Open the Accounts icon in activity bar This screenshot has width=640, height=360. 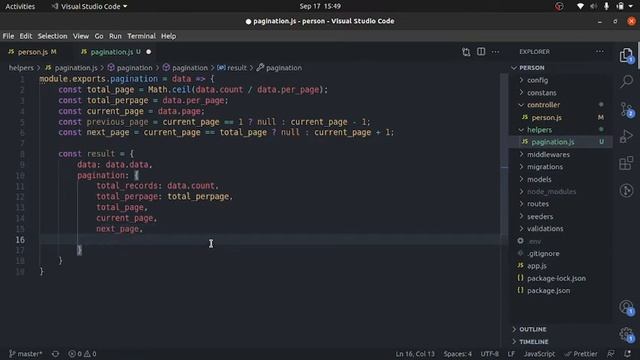click(626, 307)
